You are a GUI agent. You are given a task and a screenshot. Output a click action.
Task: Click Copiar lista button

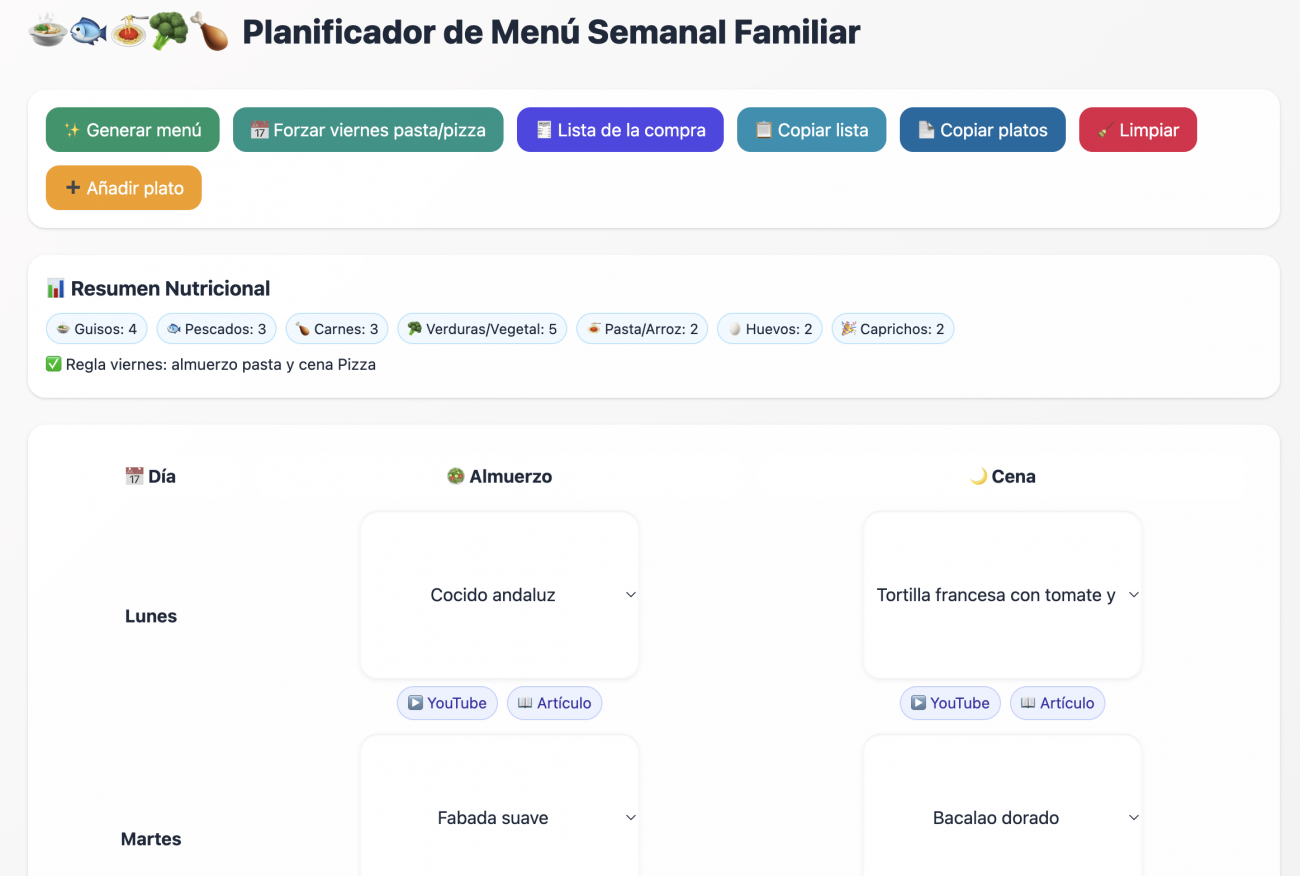pyautogui.click(x=811, y=130)
